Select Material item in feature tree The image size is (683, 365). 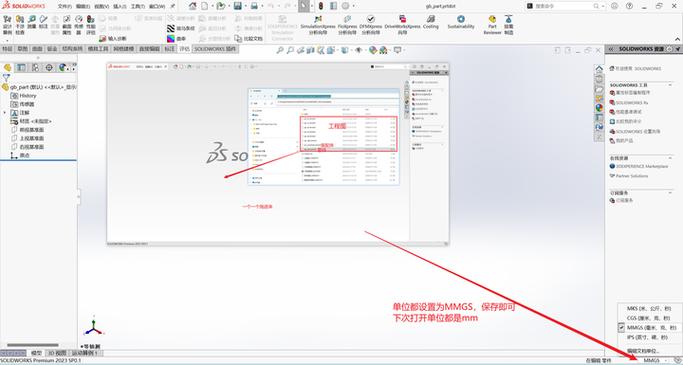click(30, 121)
